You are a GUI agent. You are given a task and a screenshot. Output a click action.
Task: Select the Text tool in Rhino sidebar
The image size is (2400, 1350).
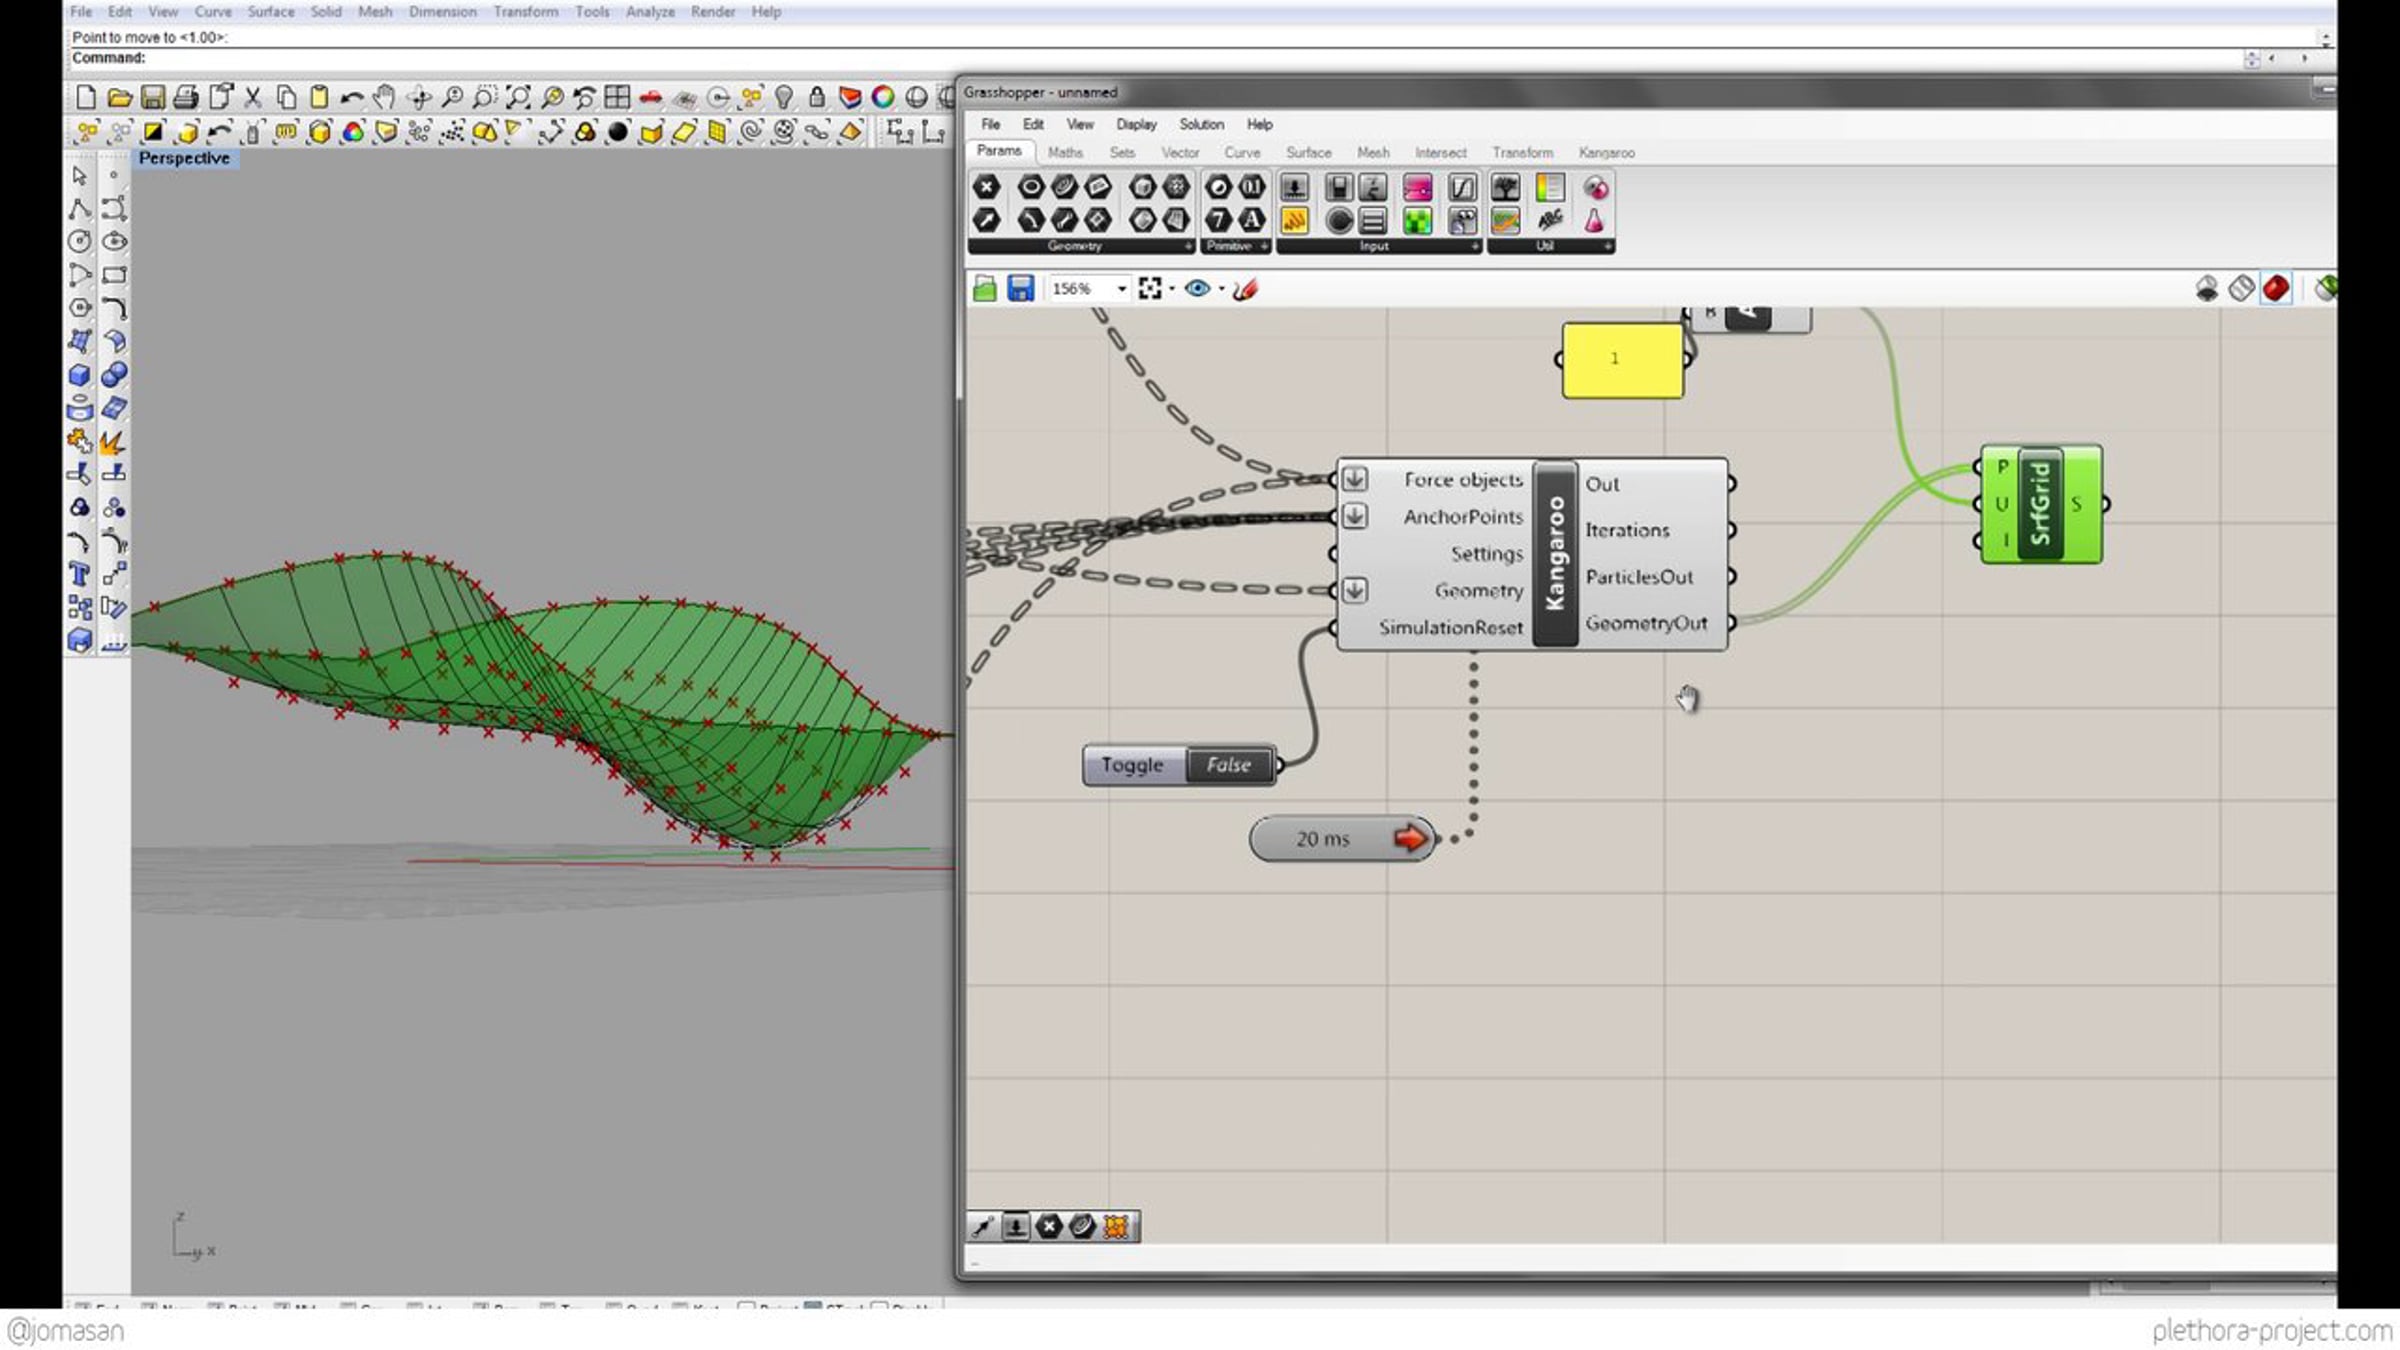[80, 574]
